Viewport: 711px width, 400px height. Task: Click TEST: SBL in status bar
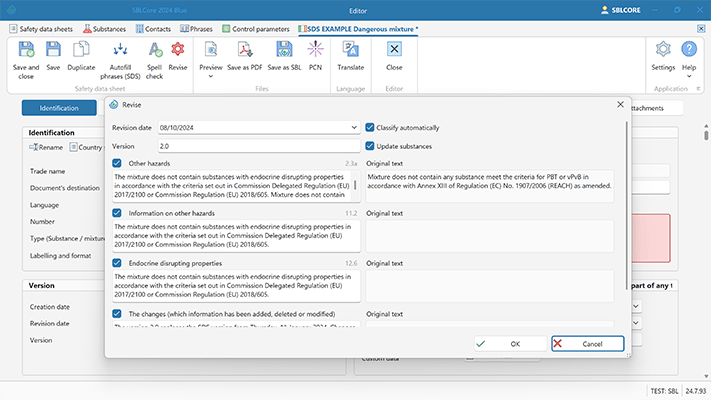click(x=664, y=391)
